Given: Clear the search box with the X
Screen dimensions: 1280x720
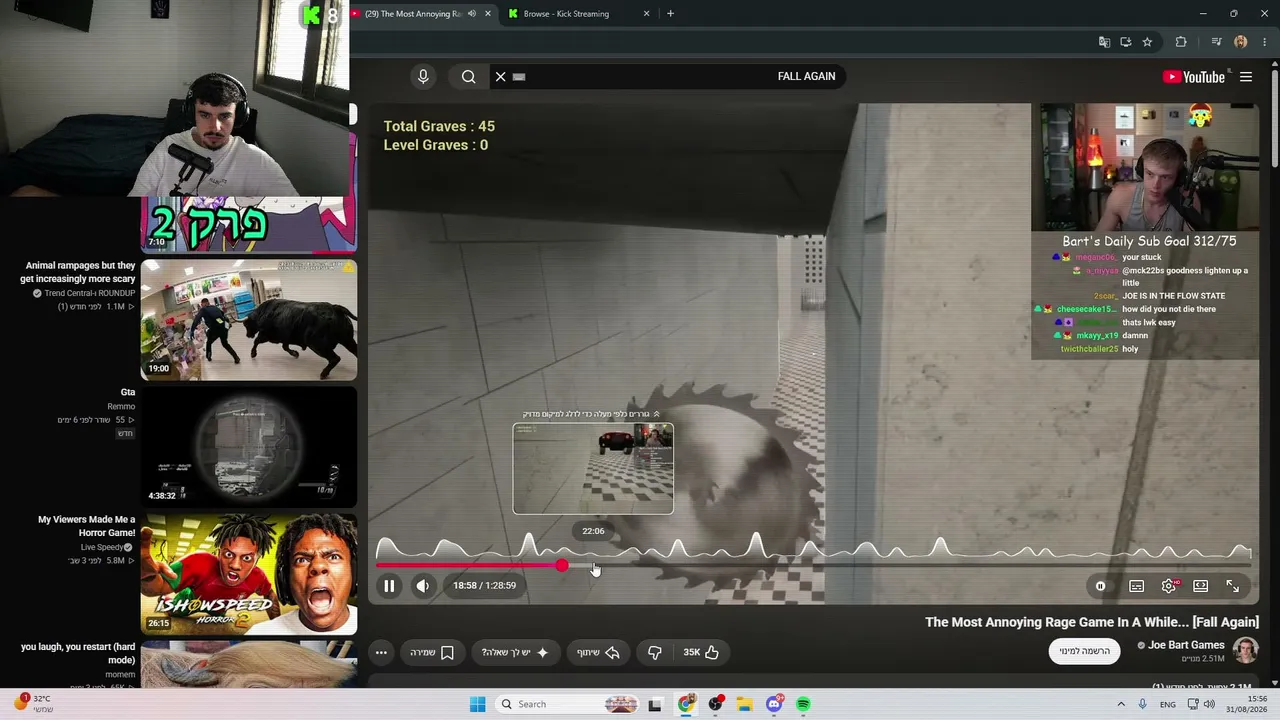Looking at the screenshot, I should point(501,76).
